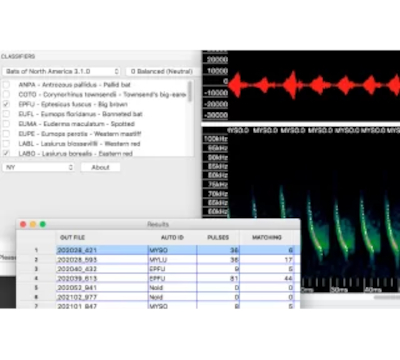Screen dimensions: 400x360
Task: Enable the ANPA Pallid bat checkbox
Action: (x=6, y=85)
